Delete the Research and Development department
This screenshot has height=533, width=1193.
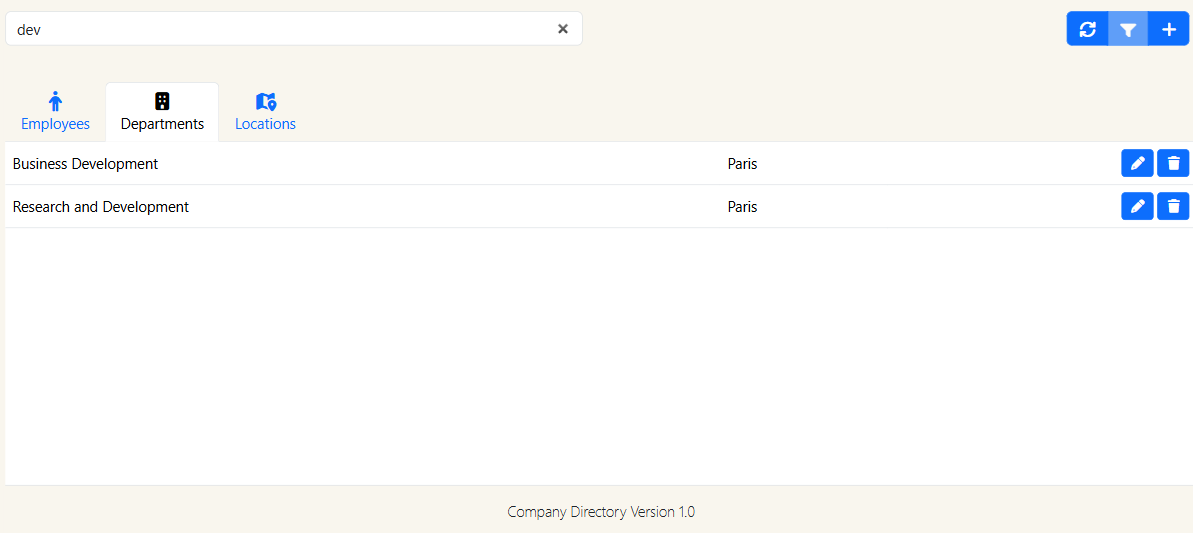tap(1173, 206)
